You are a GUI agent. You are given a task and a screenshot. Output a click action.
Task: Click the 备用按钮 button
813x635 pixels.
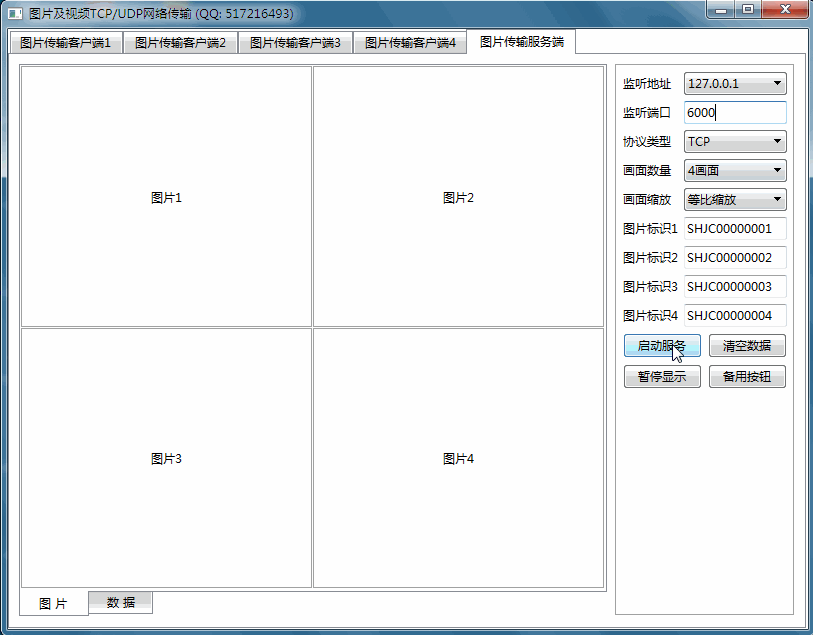tap(747, 377)
